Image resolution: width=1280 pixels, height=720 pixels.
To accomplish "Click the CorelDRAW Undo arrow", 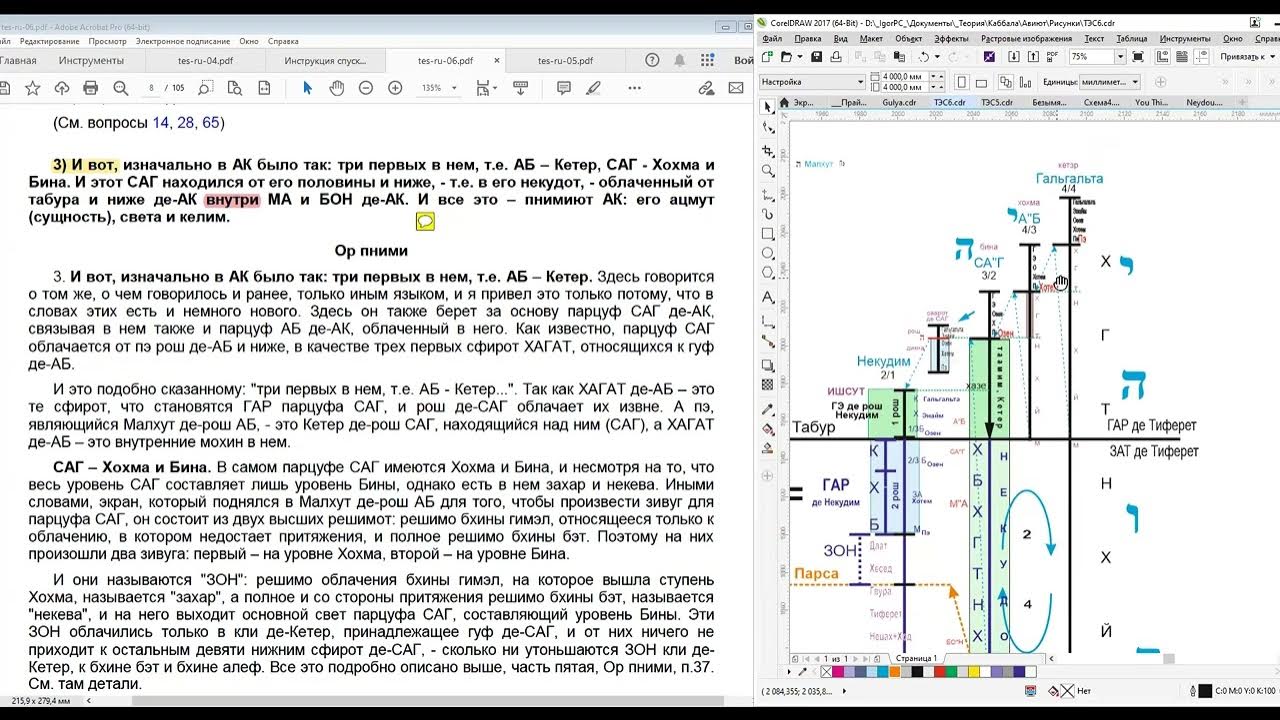I will 924,57.
